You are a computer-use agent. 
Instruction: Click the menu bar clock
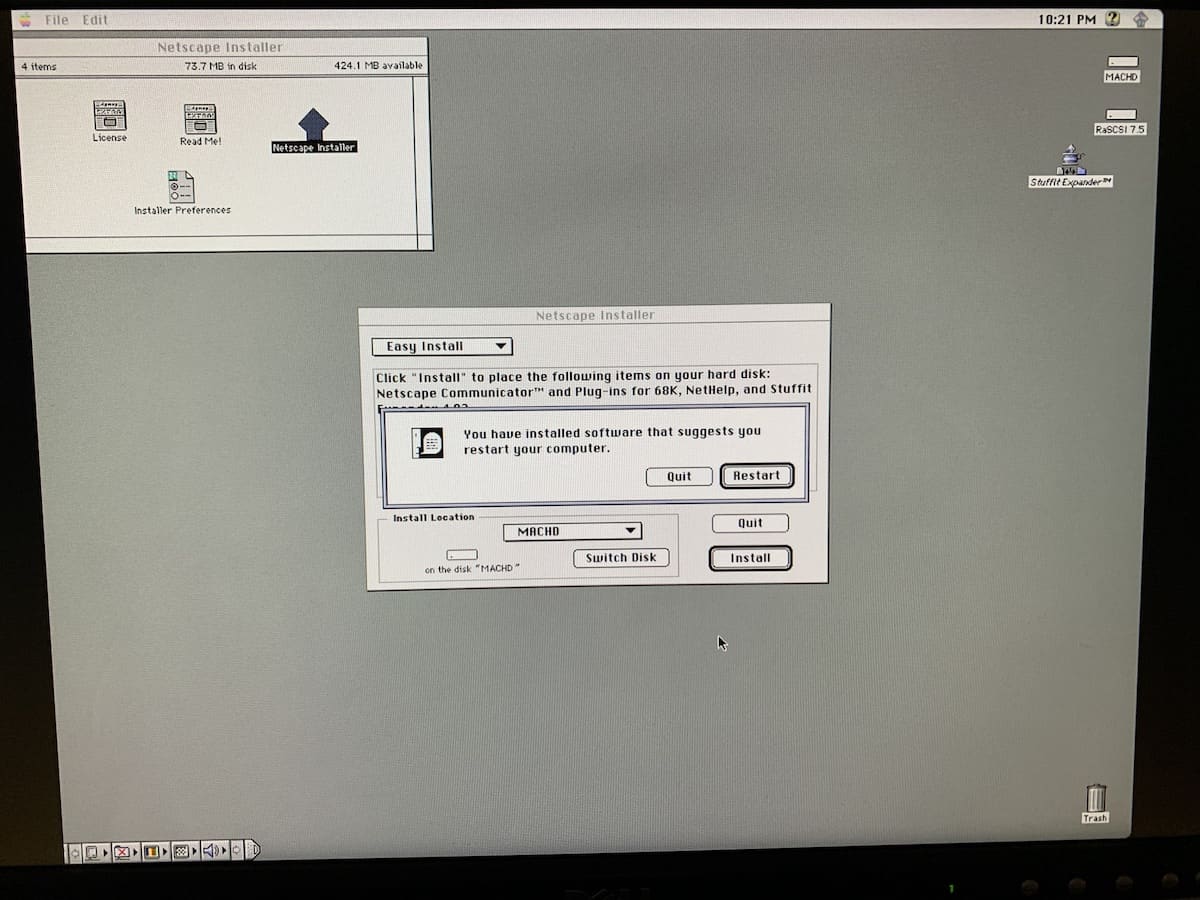click(1067, 19)
